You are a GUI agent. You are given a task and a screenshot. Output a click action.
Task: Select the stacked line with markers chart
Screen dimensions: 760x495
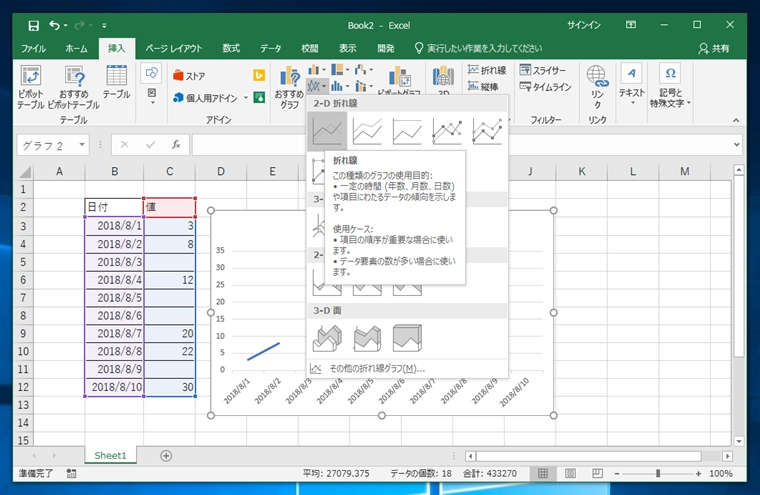487,131
